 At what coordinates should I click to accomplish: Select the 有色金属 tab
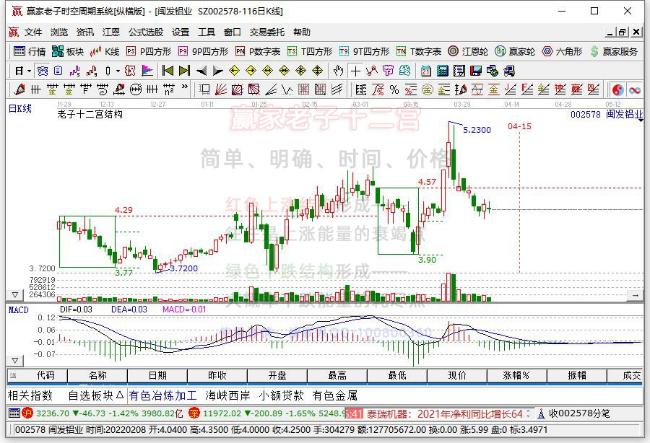click(x=335, y=395)
